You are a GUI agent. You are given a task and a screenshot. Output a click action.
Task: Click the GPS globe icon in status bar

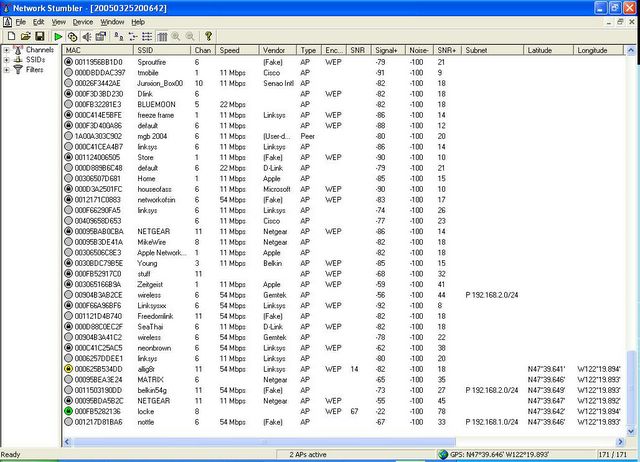point(443,454)
